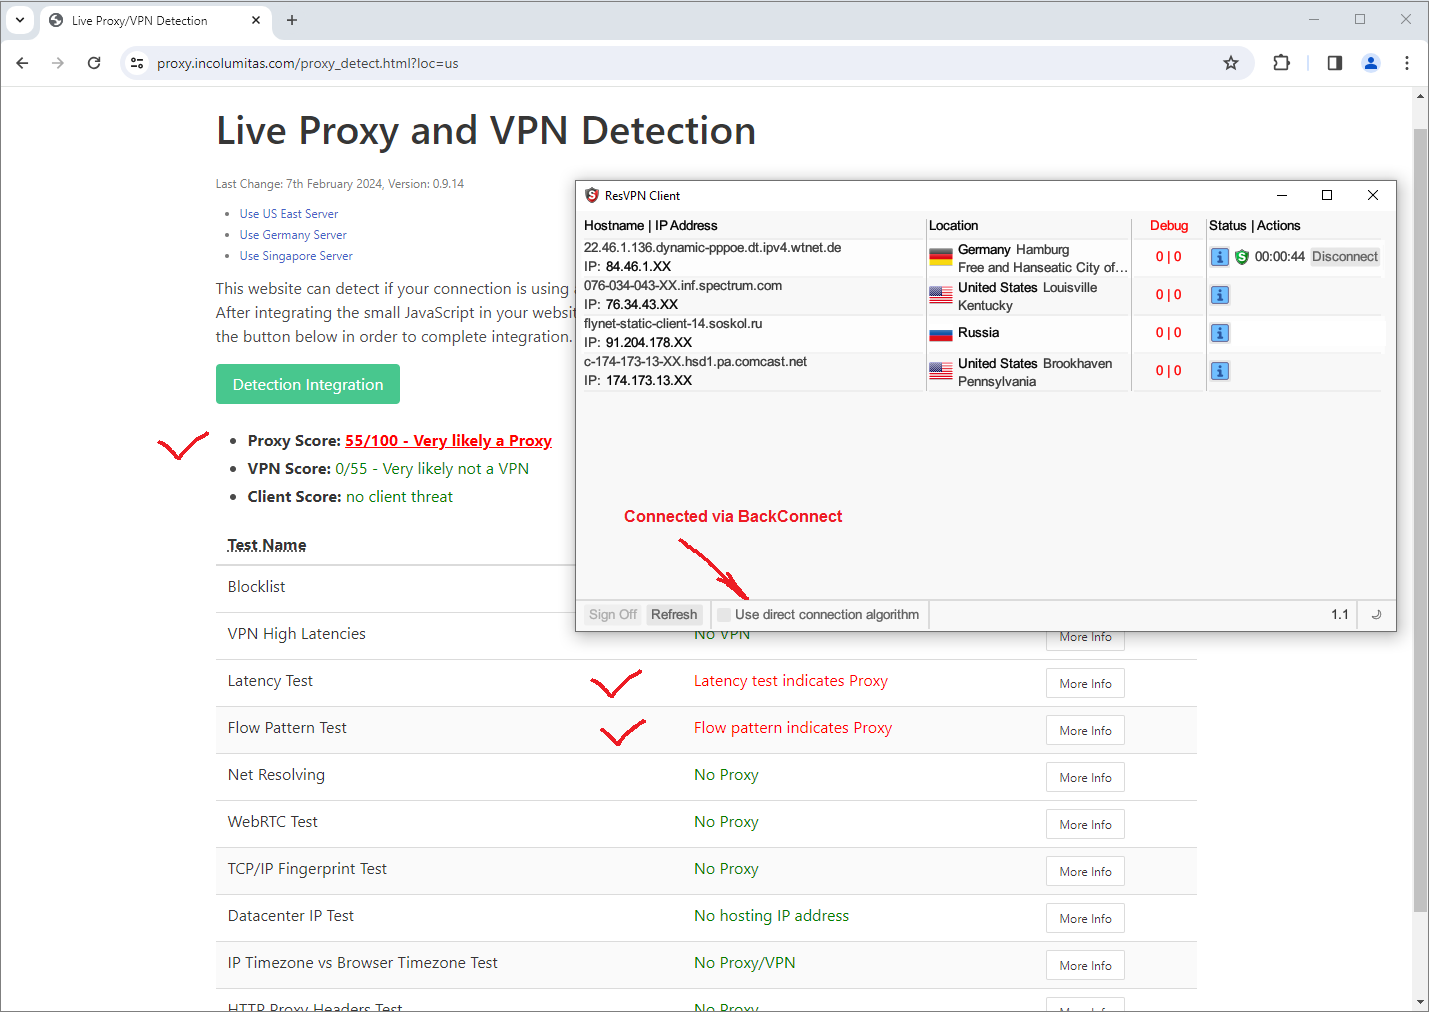Screen dimensions: 1429x1012
Task: Click info icon for Germany Hamburg row
Action: 1220,257
